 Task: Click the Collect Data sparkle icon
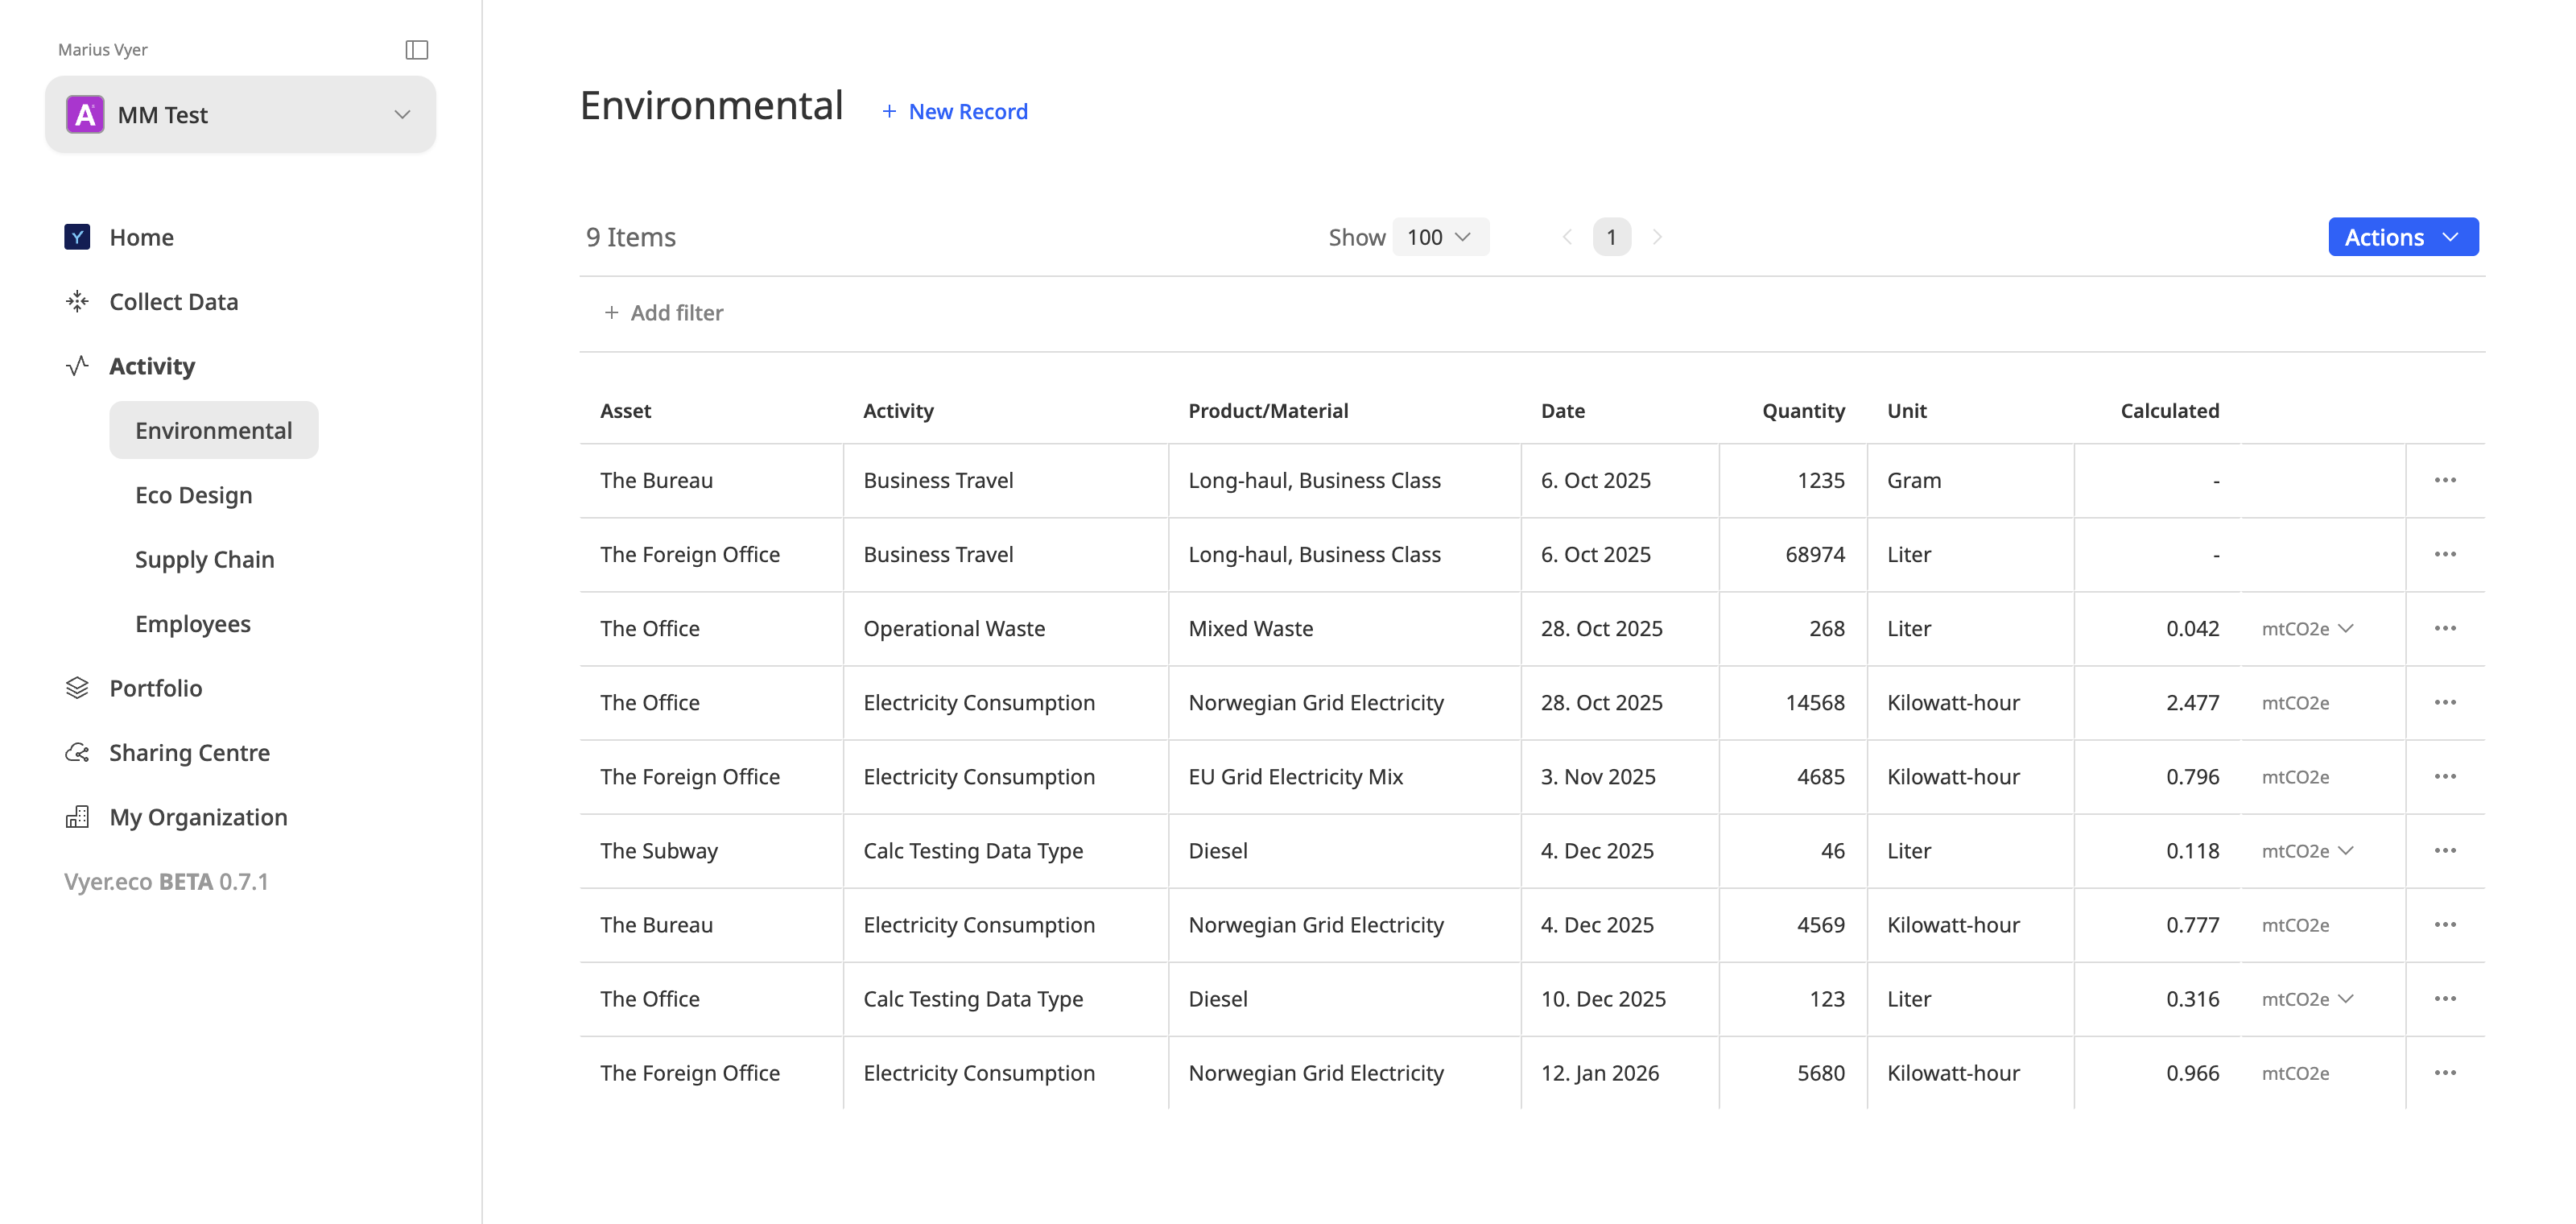tap(77, 301)
